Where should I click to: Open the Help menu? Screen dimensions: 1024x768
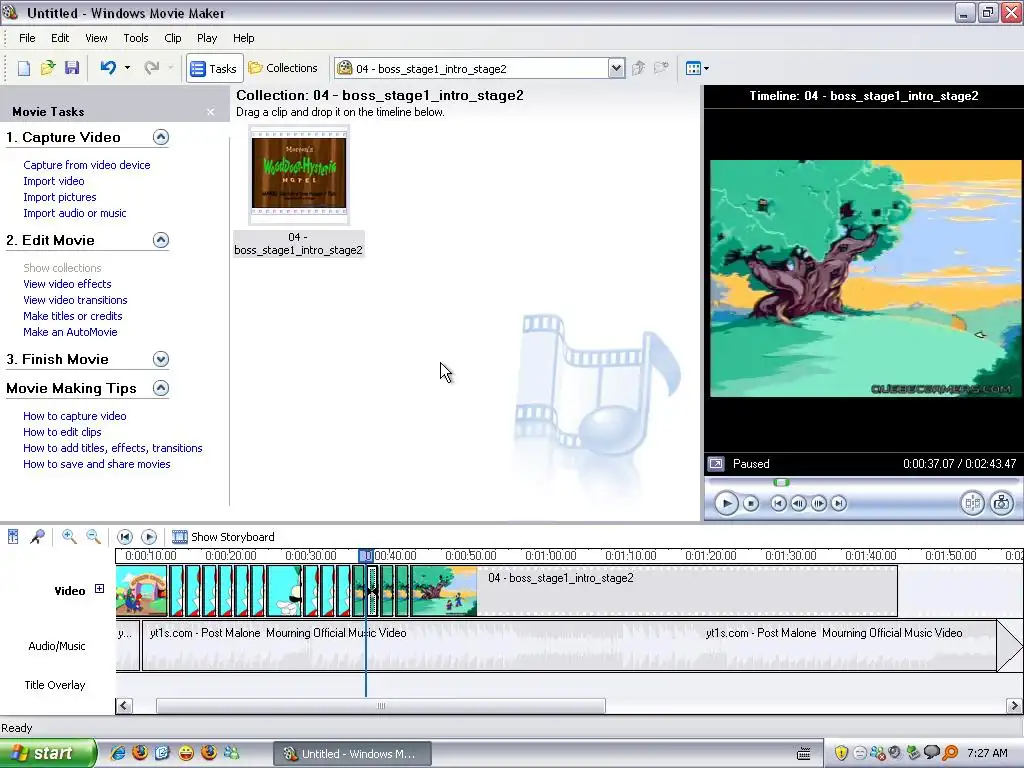point(244,38)
